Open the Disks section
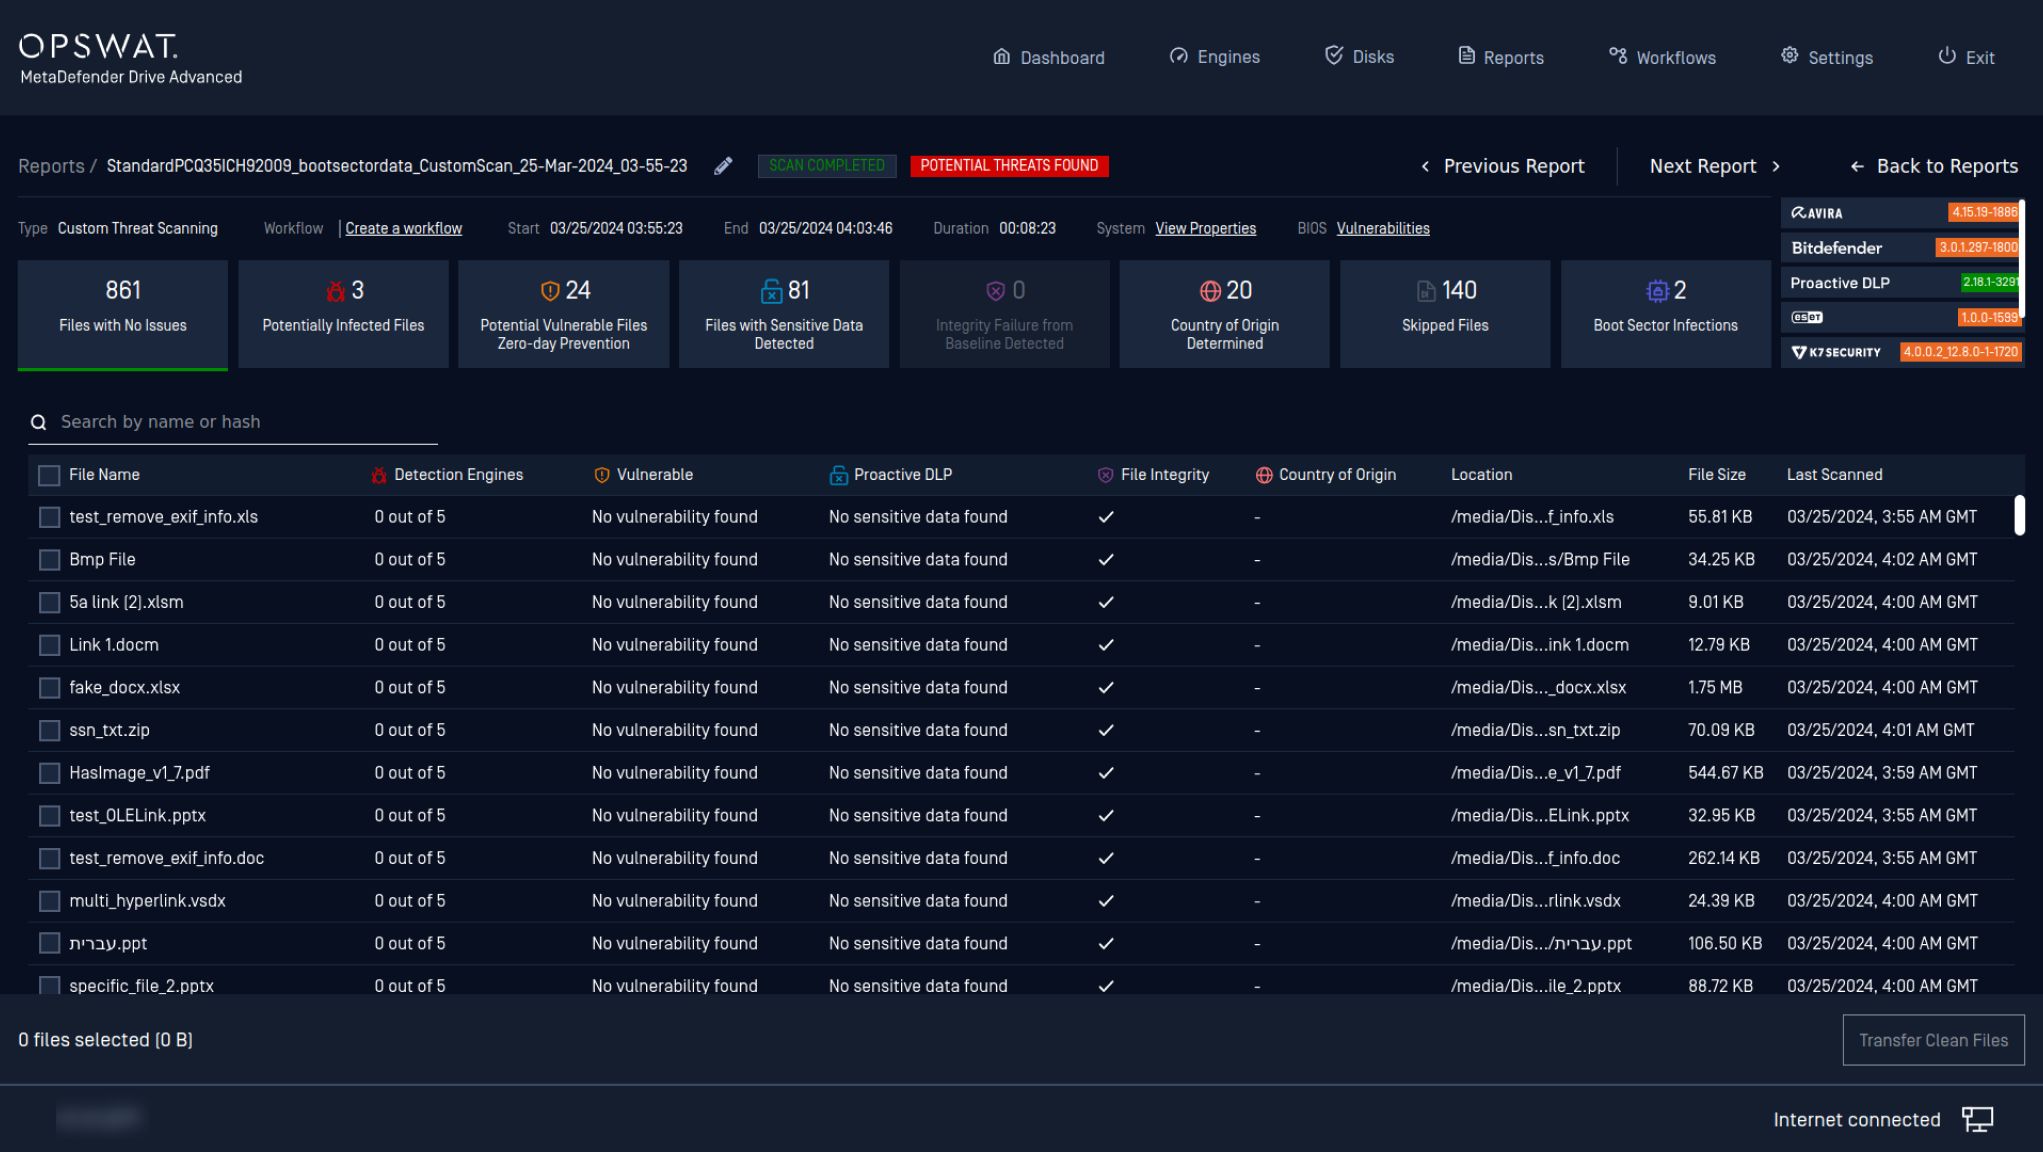Screen dimensions: 2043x1152 point(1359,57)
